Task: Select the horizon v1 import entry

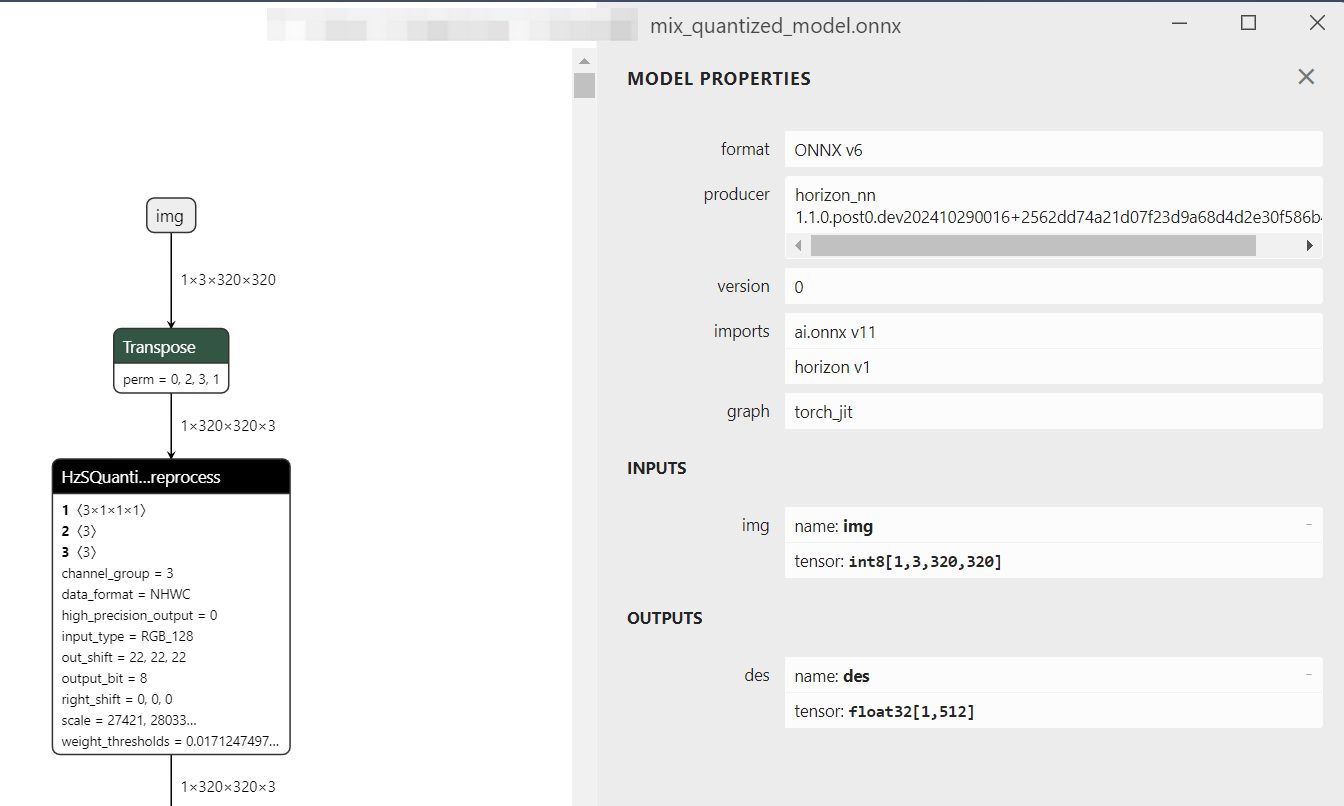Action: pyautogui.click(x=1053, y=367)
